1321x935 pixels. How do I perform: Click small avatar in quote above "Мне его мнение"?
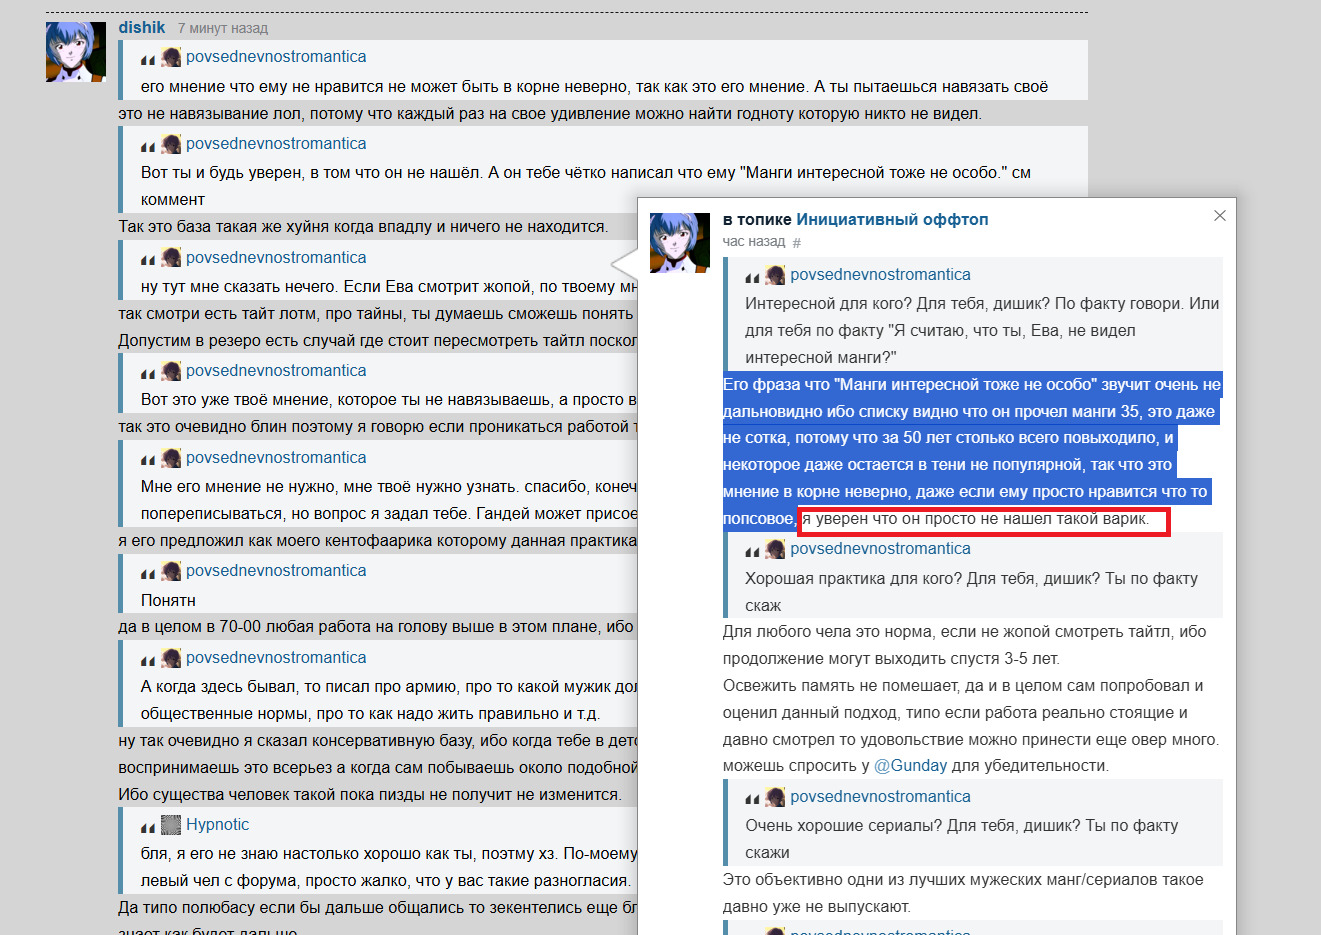coord(171,458)
